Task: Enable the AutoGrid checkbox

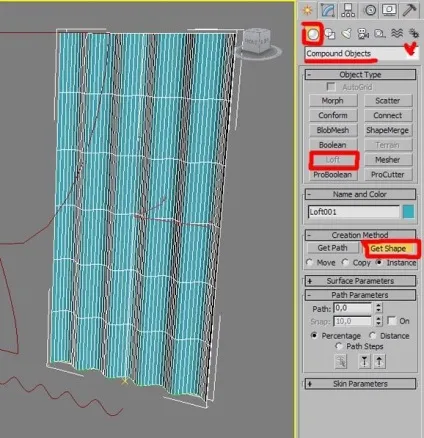Action: click(x=331, y=87)
